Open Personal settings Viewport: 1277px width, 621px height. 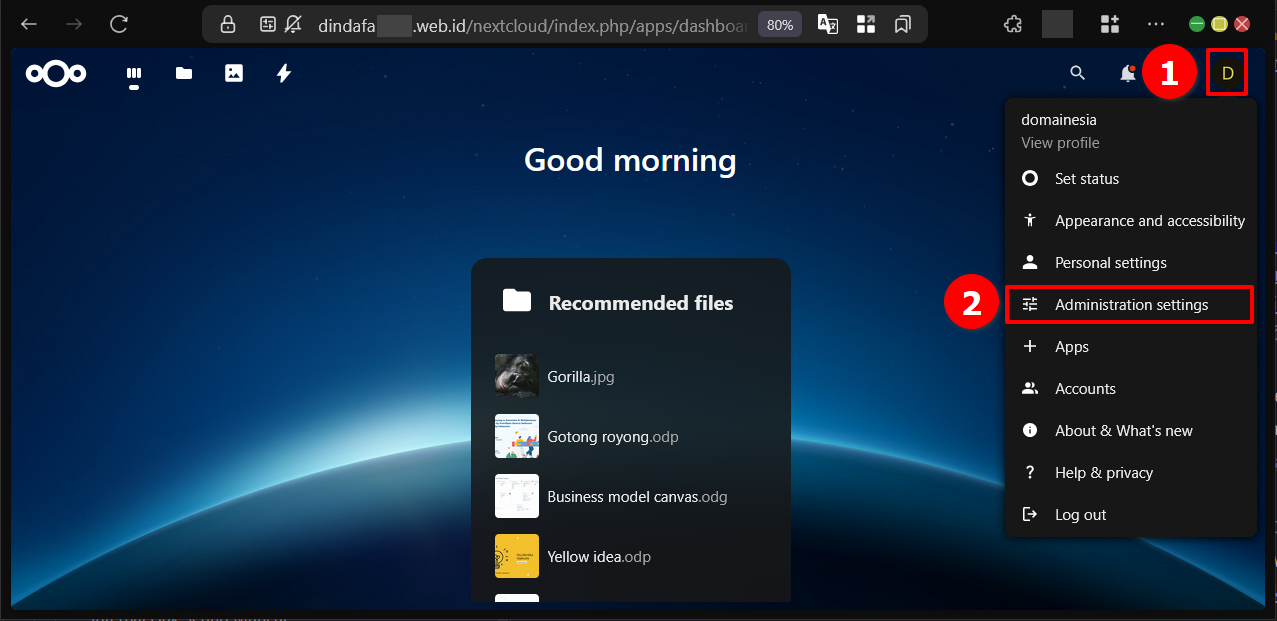[1110, 263]
